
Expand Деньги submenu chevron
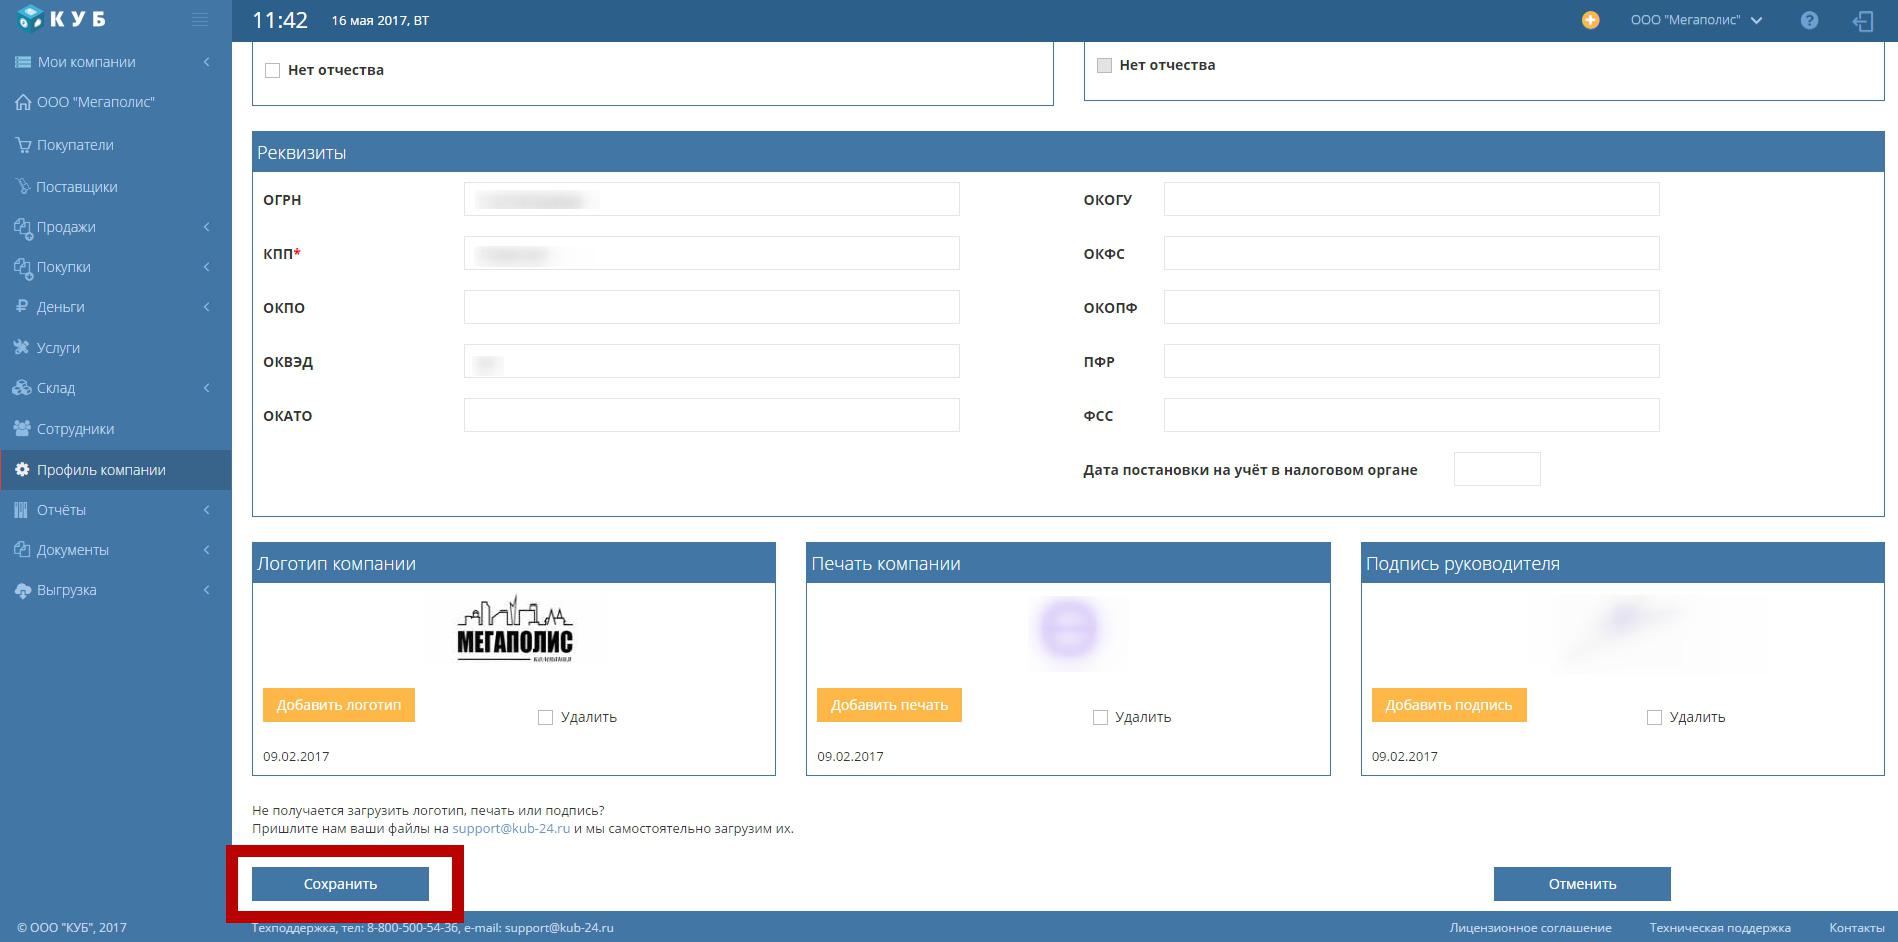point(207,307)
